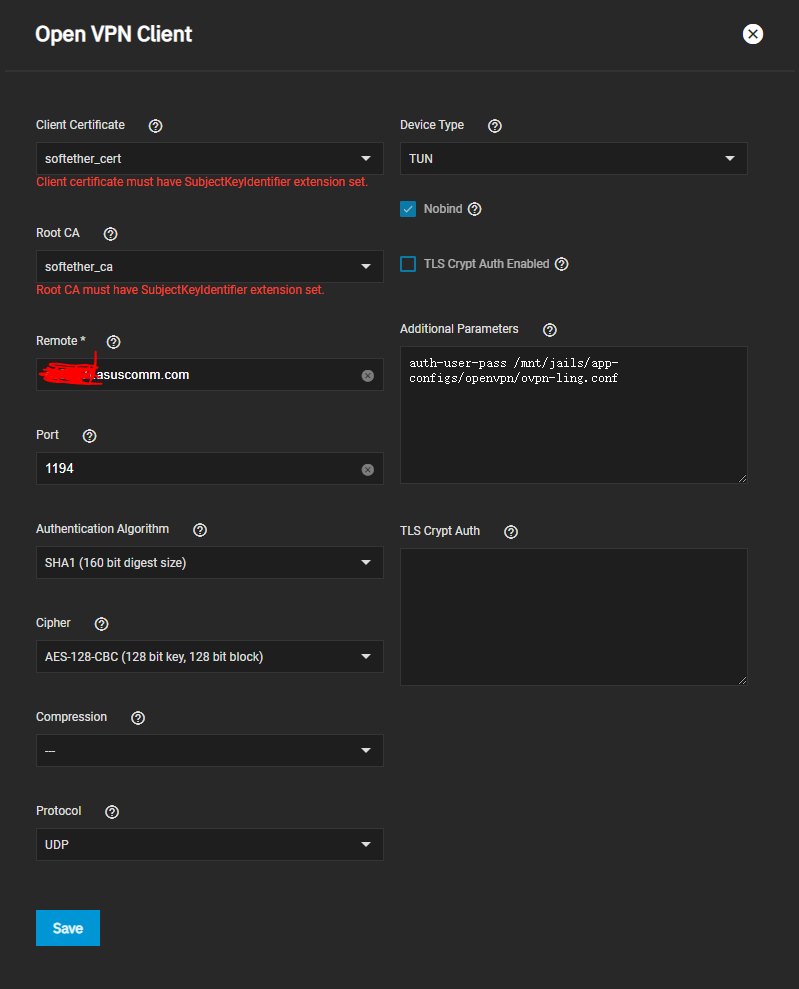Enable TLS Crypt Auth Enabled
This screenshot has width=799, height=989.
pyautogui.click(x=408, y=263)
